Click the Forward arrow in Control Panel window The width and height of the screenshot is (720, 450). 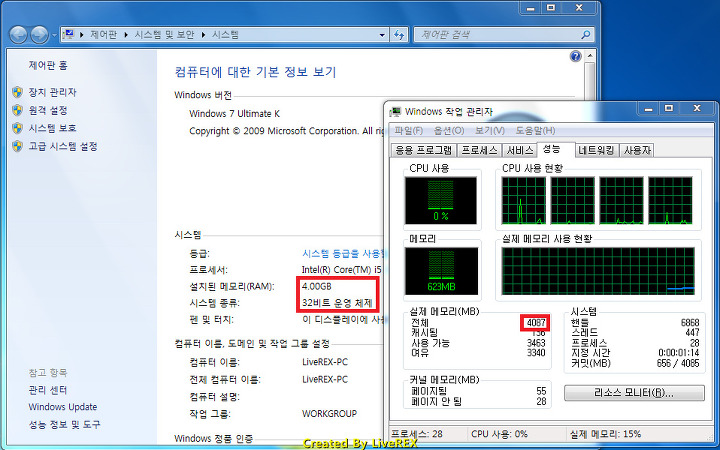click(x=39, y=35)
